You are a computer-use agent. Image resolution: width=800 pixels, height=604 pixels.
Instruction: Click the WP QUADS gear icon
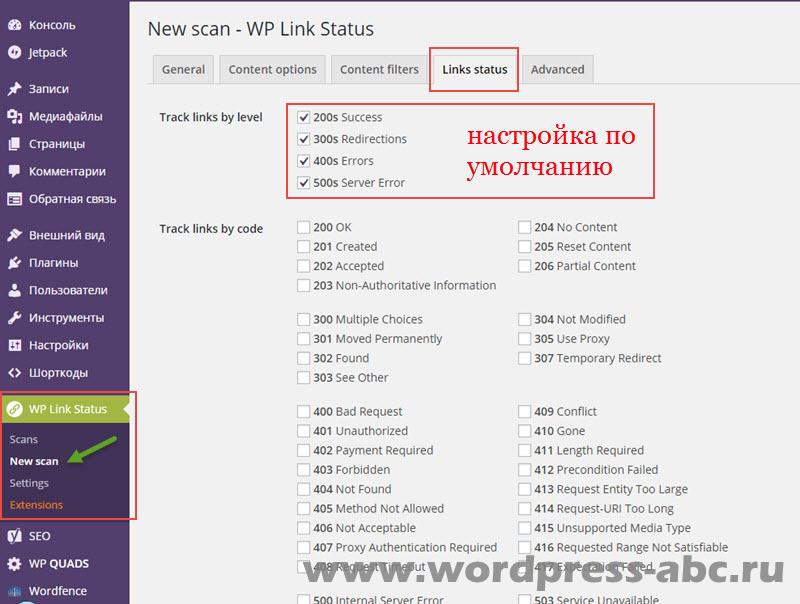click(15, 564)
